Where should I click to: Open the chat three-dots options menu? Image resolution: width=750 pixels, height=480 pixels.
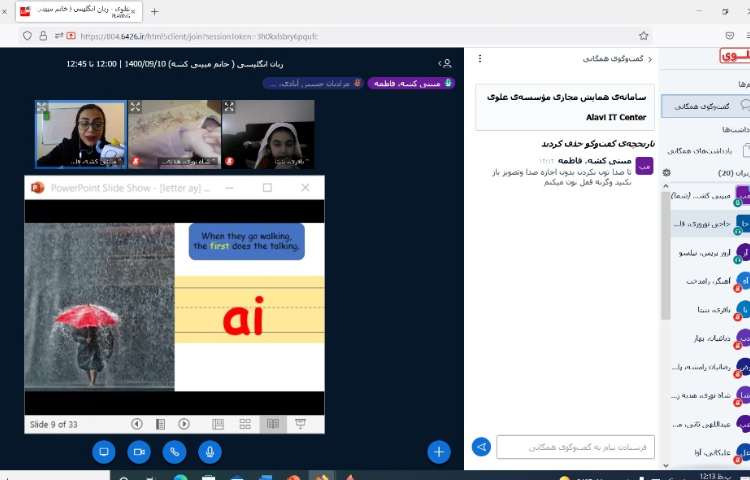point(480,59)
